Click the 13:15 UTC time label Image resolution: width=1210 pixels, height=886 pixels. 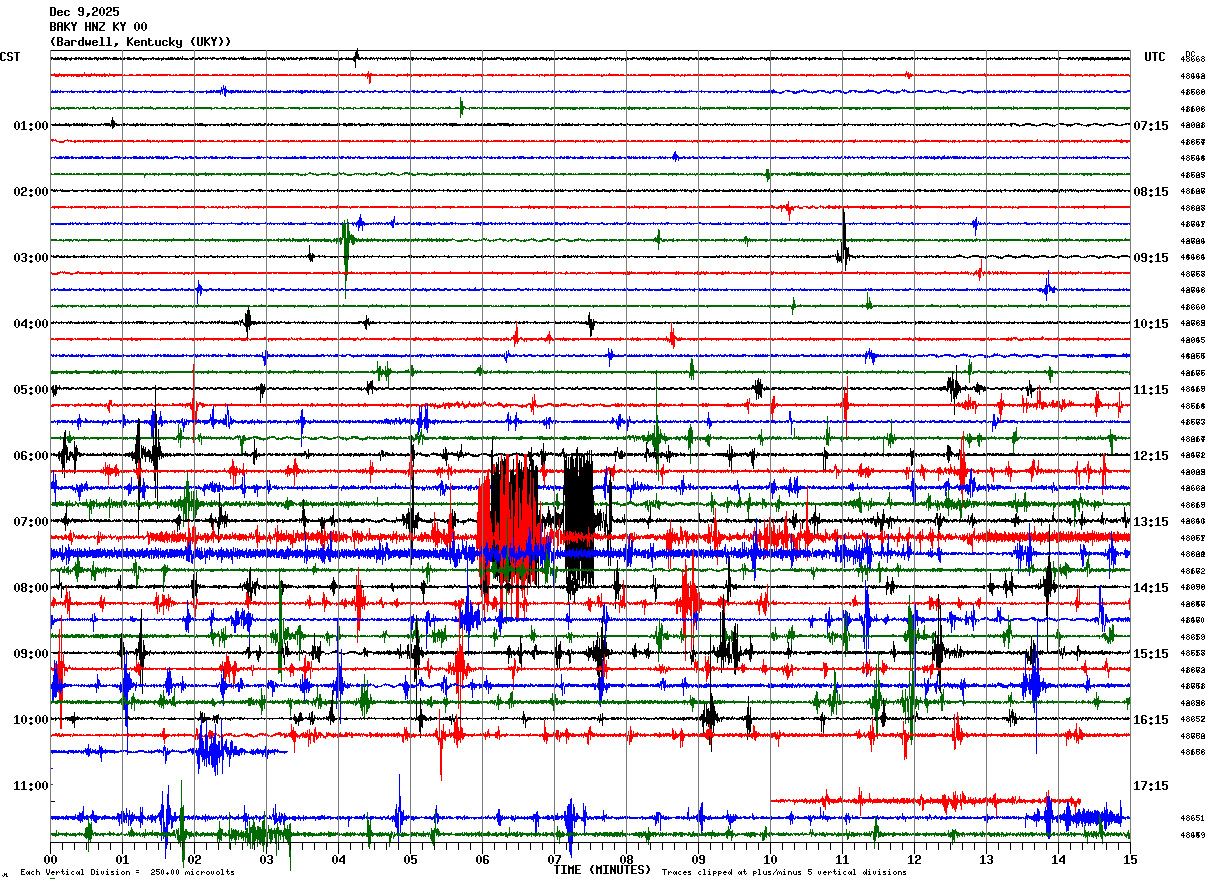[1151, 522]
